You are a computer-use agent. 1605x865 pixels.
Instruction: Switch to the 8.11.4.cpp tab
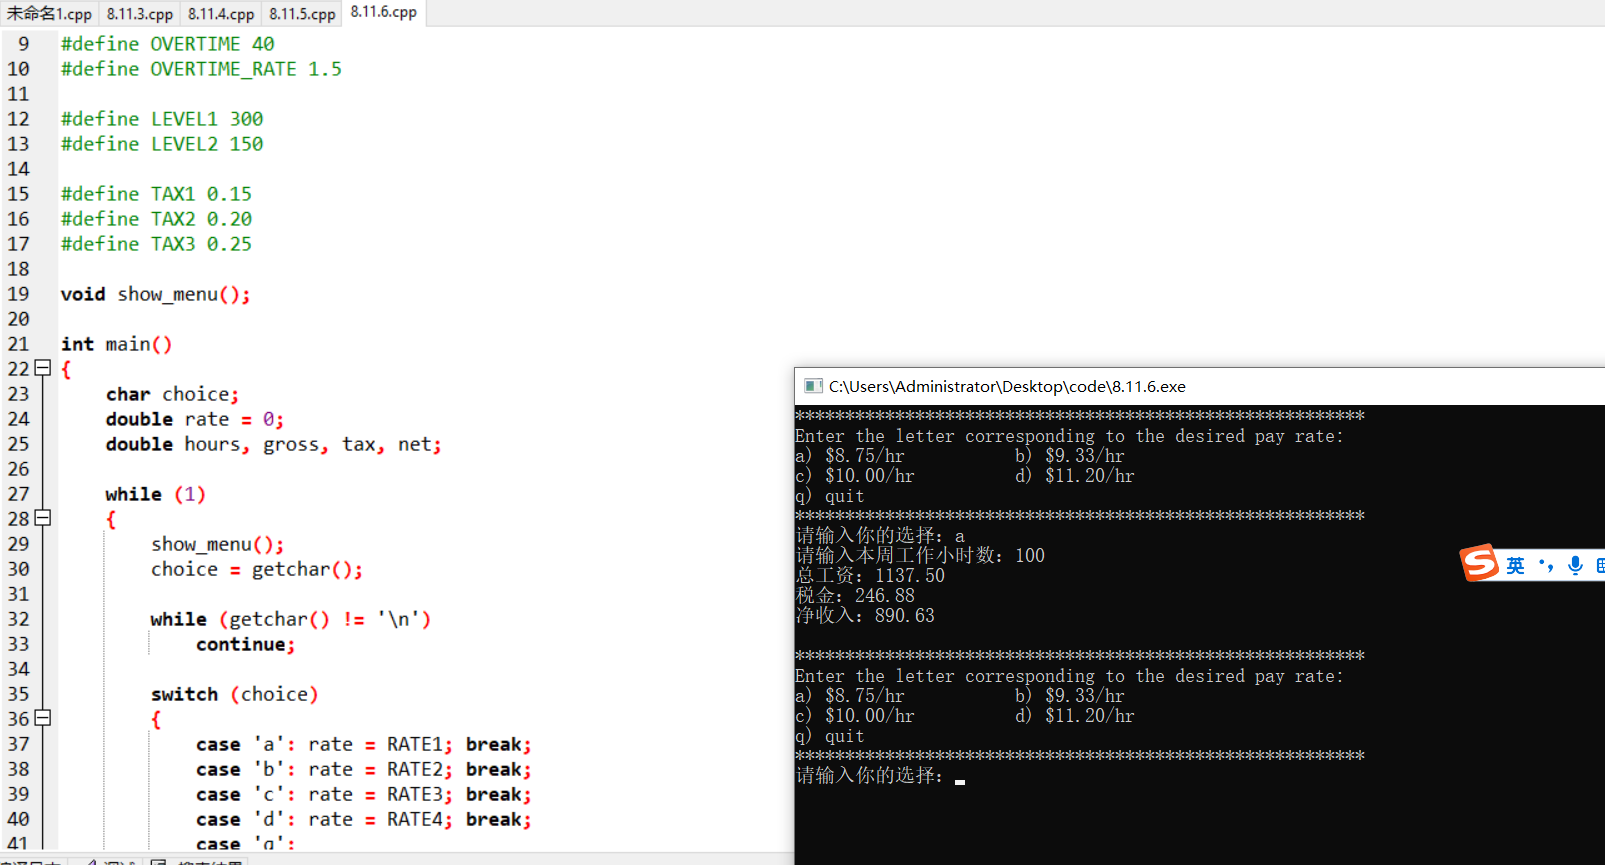(x=221, y=14)
